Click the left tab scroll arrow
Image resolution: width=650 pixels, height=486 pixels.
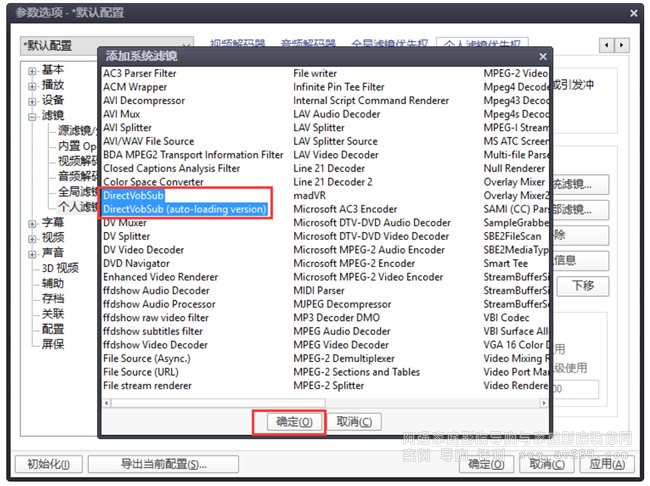(x=608, y=46)
